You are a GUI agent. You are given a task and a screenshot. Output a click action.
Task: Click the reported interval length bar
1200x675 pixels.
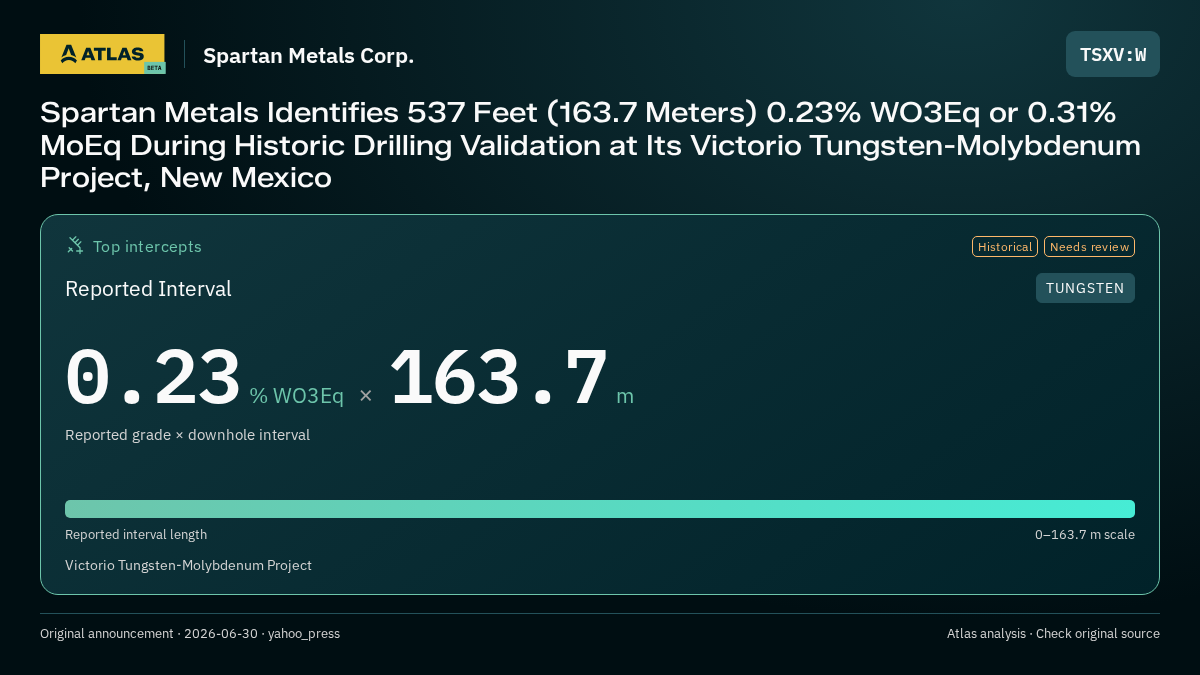point(600,508)
